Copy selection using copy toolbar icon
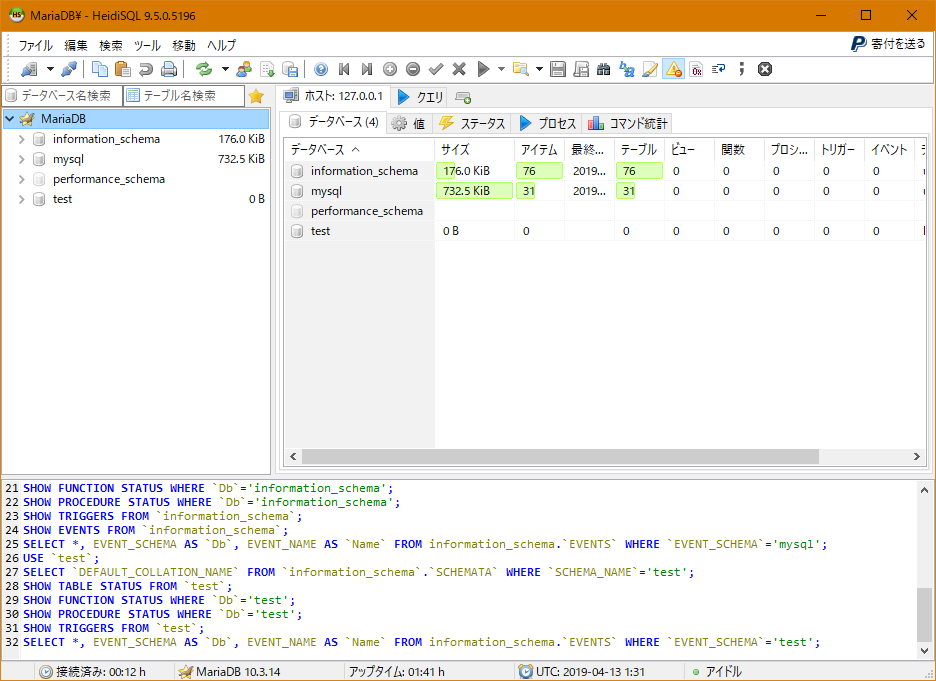The image size is (936, 681). [x=100, y=69]
